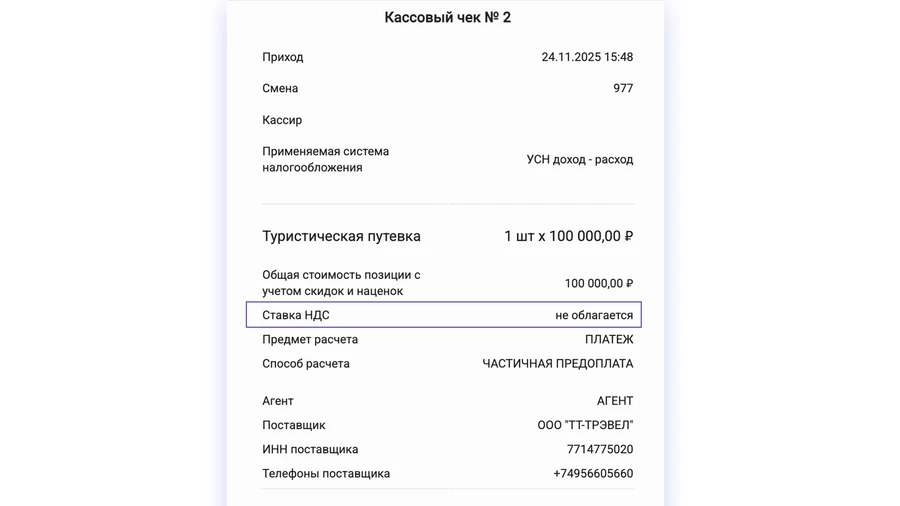Click the item name "Туристическая путевка"
This screenshot has height=506, width=900.
click(341, 237)
